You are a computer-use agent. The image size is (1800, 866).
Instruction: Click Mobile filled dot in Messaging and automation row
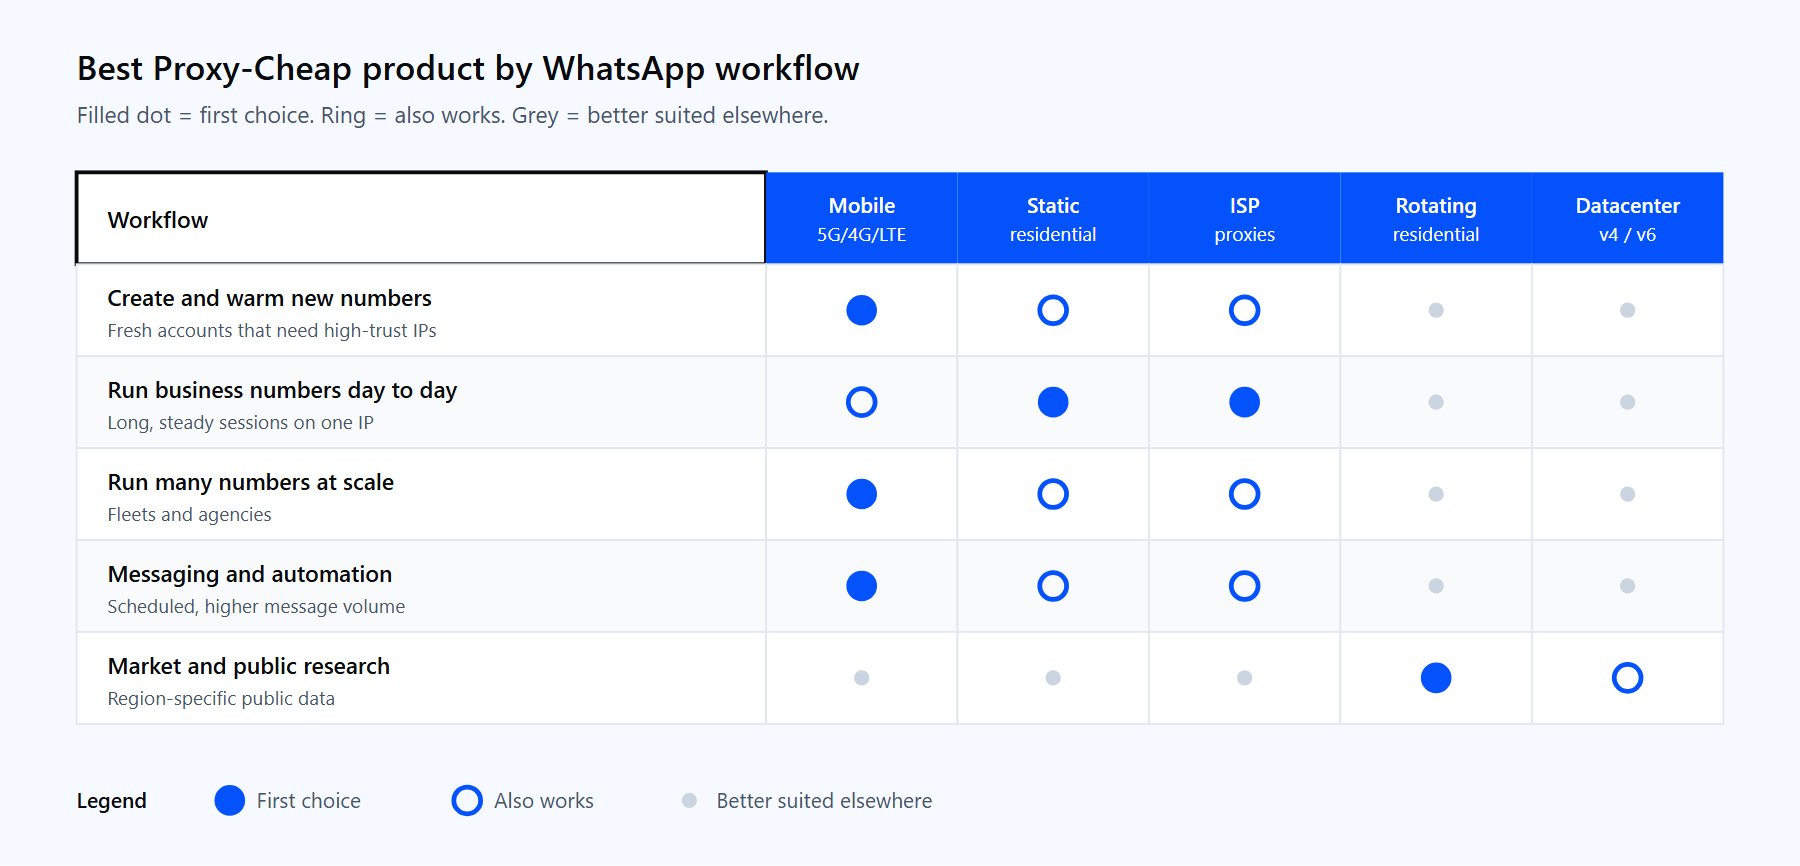point(861,586)
